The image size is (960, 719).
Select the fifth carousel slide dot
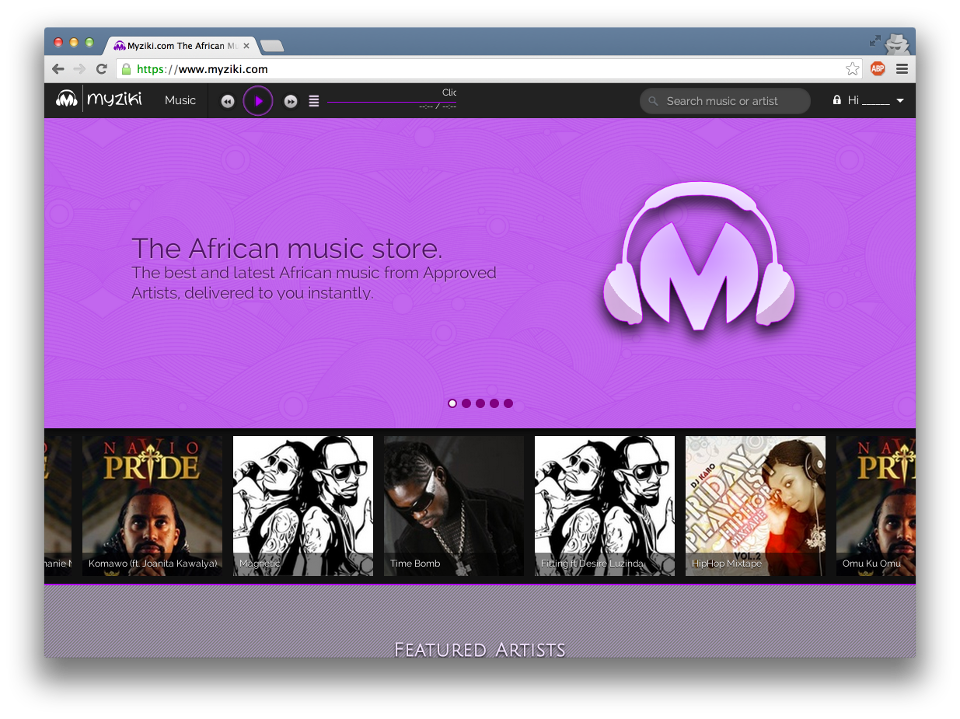[509, 404]
